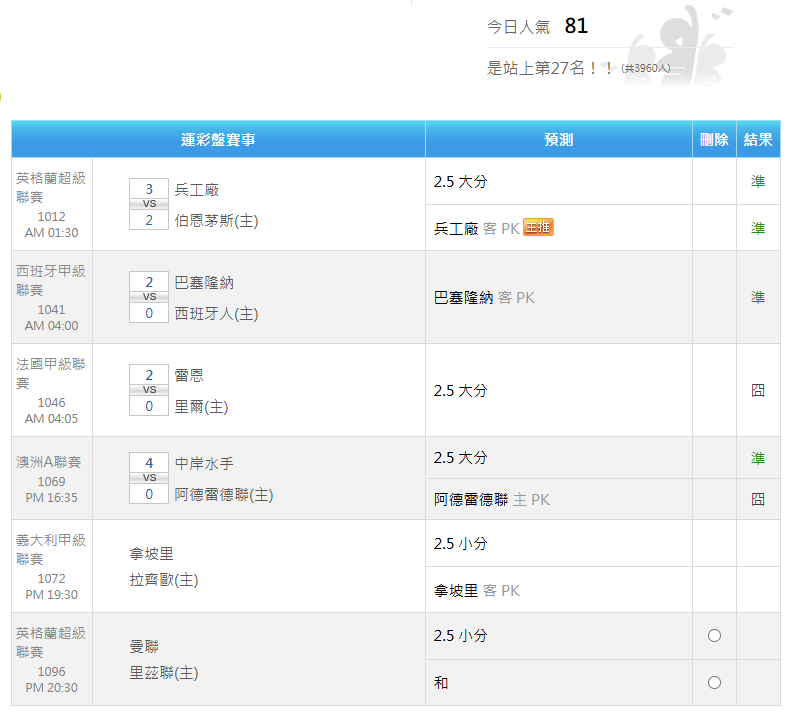Select delete radio for the 和 prediction

[714, 683]
